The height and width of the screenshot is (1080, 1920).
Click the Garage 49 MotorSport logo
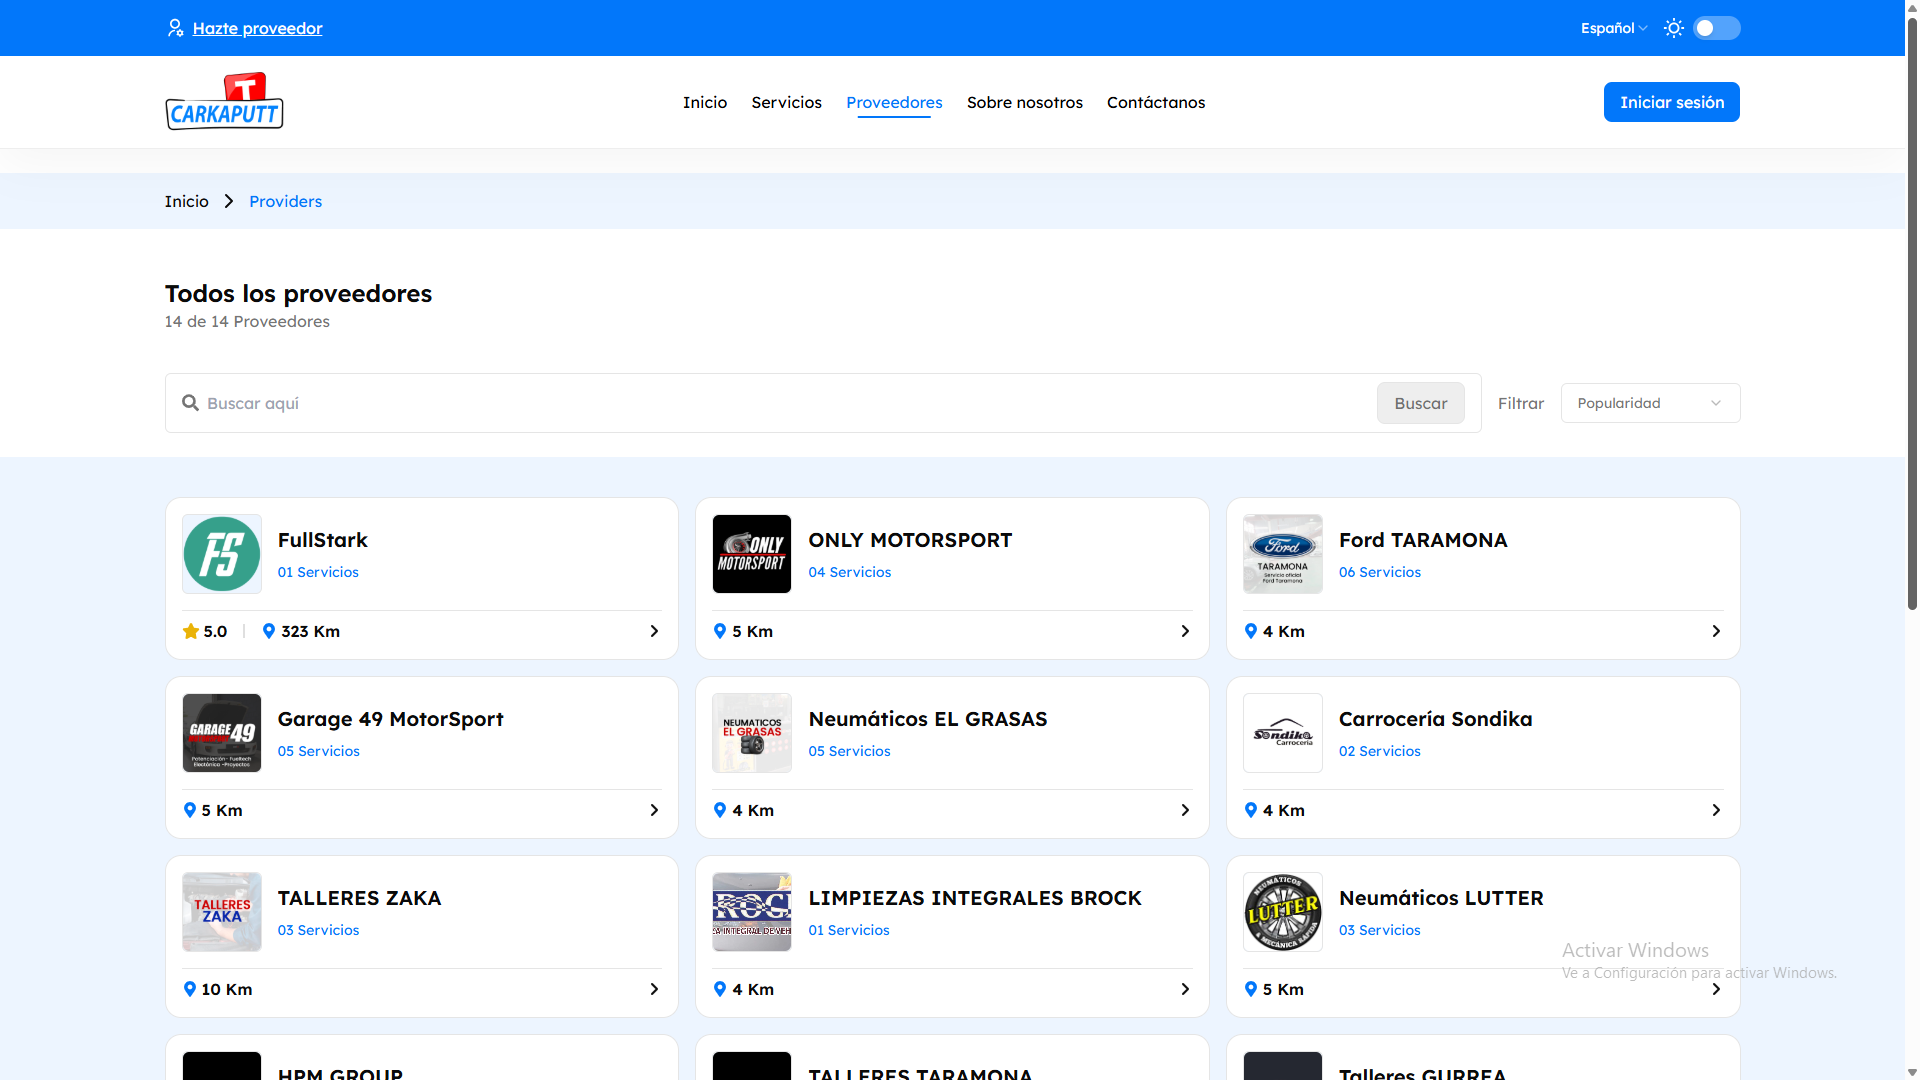[x=222, y=733]
